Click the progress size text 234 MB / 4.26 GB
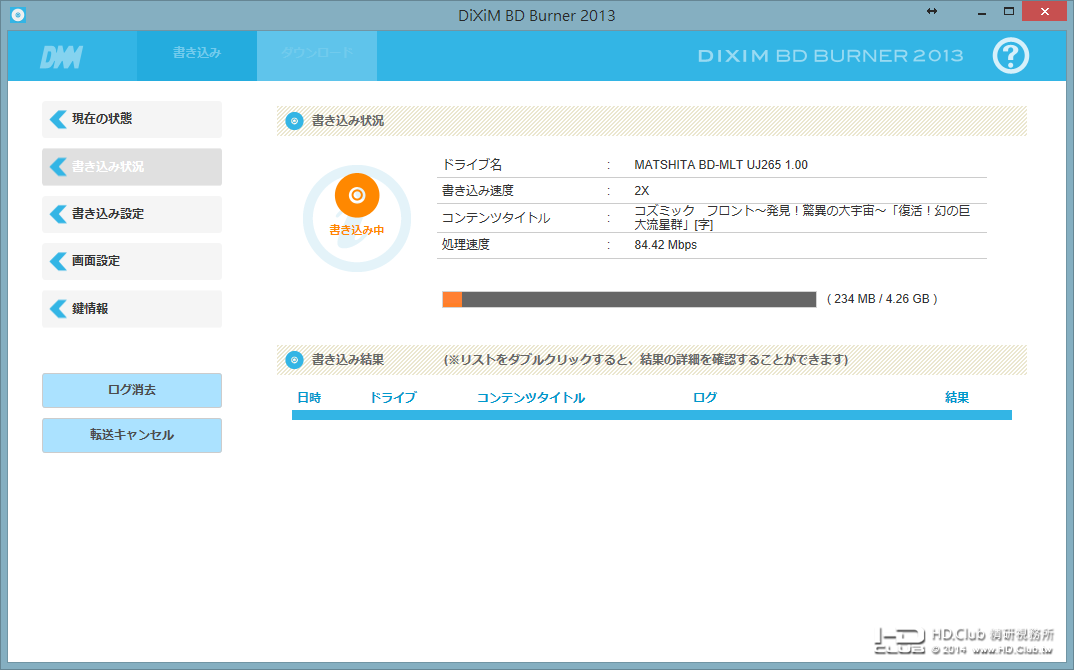Image resolution: width=1074 pixels, height=670 pixels. [x=882, y=299]
